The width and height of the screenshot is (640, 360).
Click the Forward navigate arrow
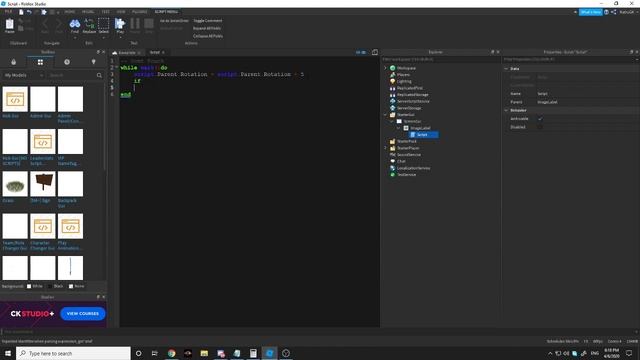click(58, 24)
